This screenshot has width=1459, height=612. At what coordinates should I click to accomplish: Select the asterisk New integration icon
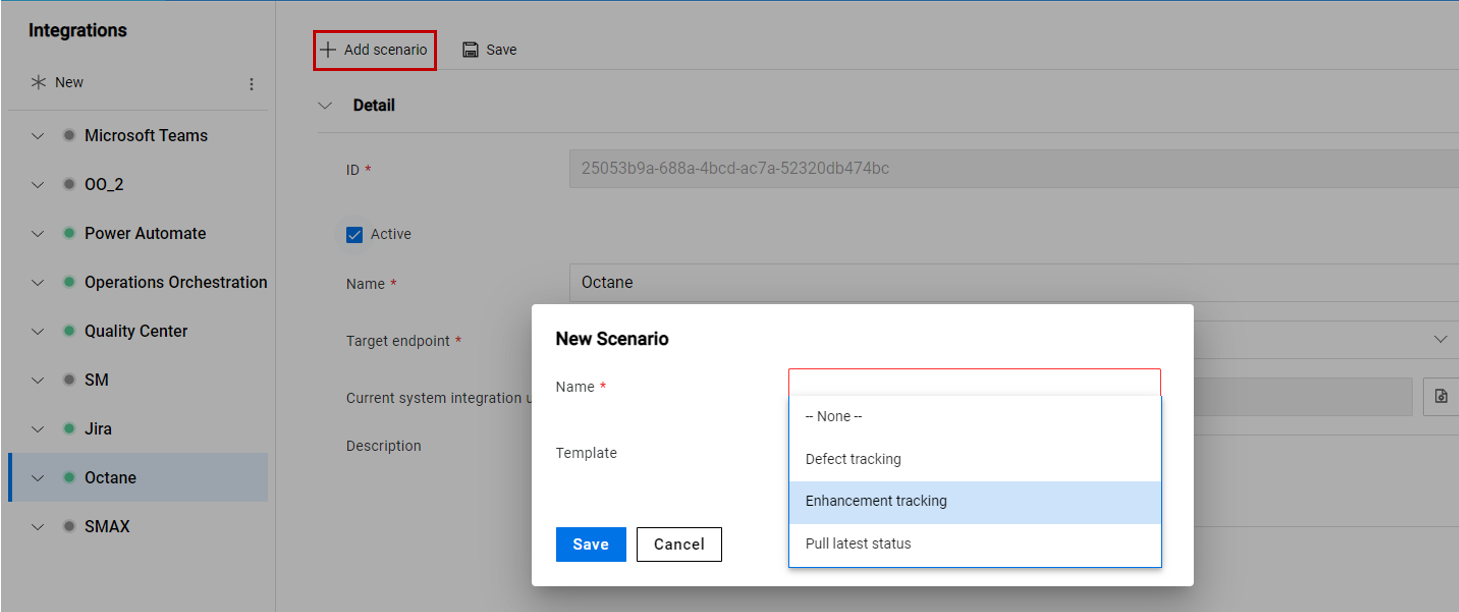[37, 82]
